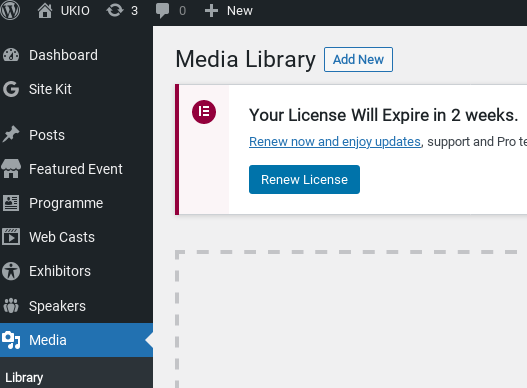Image resolution: width=527 pixels, height=388 pixels.
Task: Open the 3 pending updates count
Action: coord(134,11)
